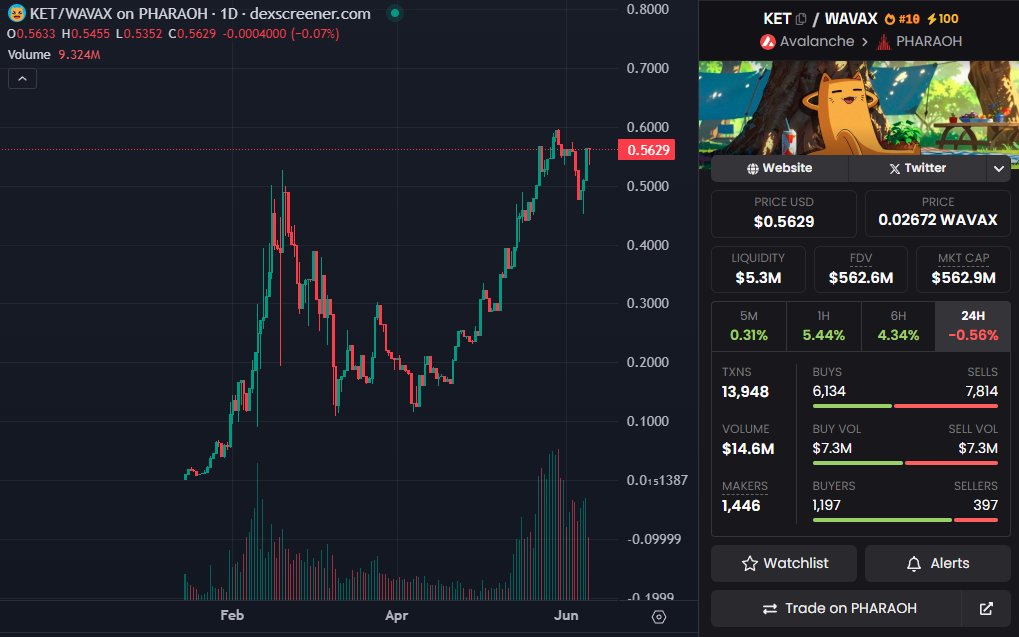Click the Apr label on time axis
The height and width of the screenshot is (637, 1019).
pos(396,615)
